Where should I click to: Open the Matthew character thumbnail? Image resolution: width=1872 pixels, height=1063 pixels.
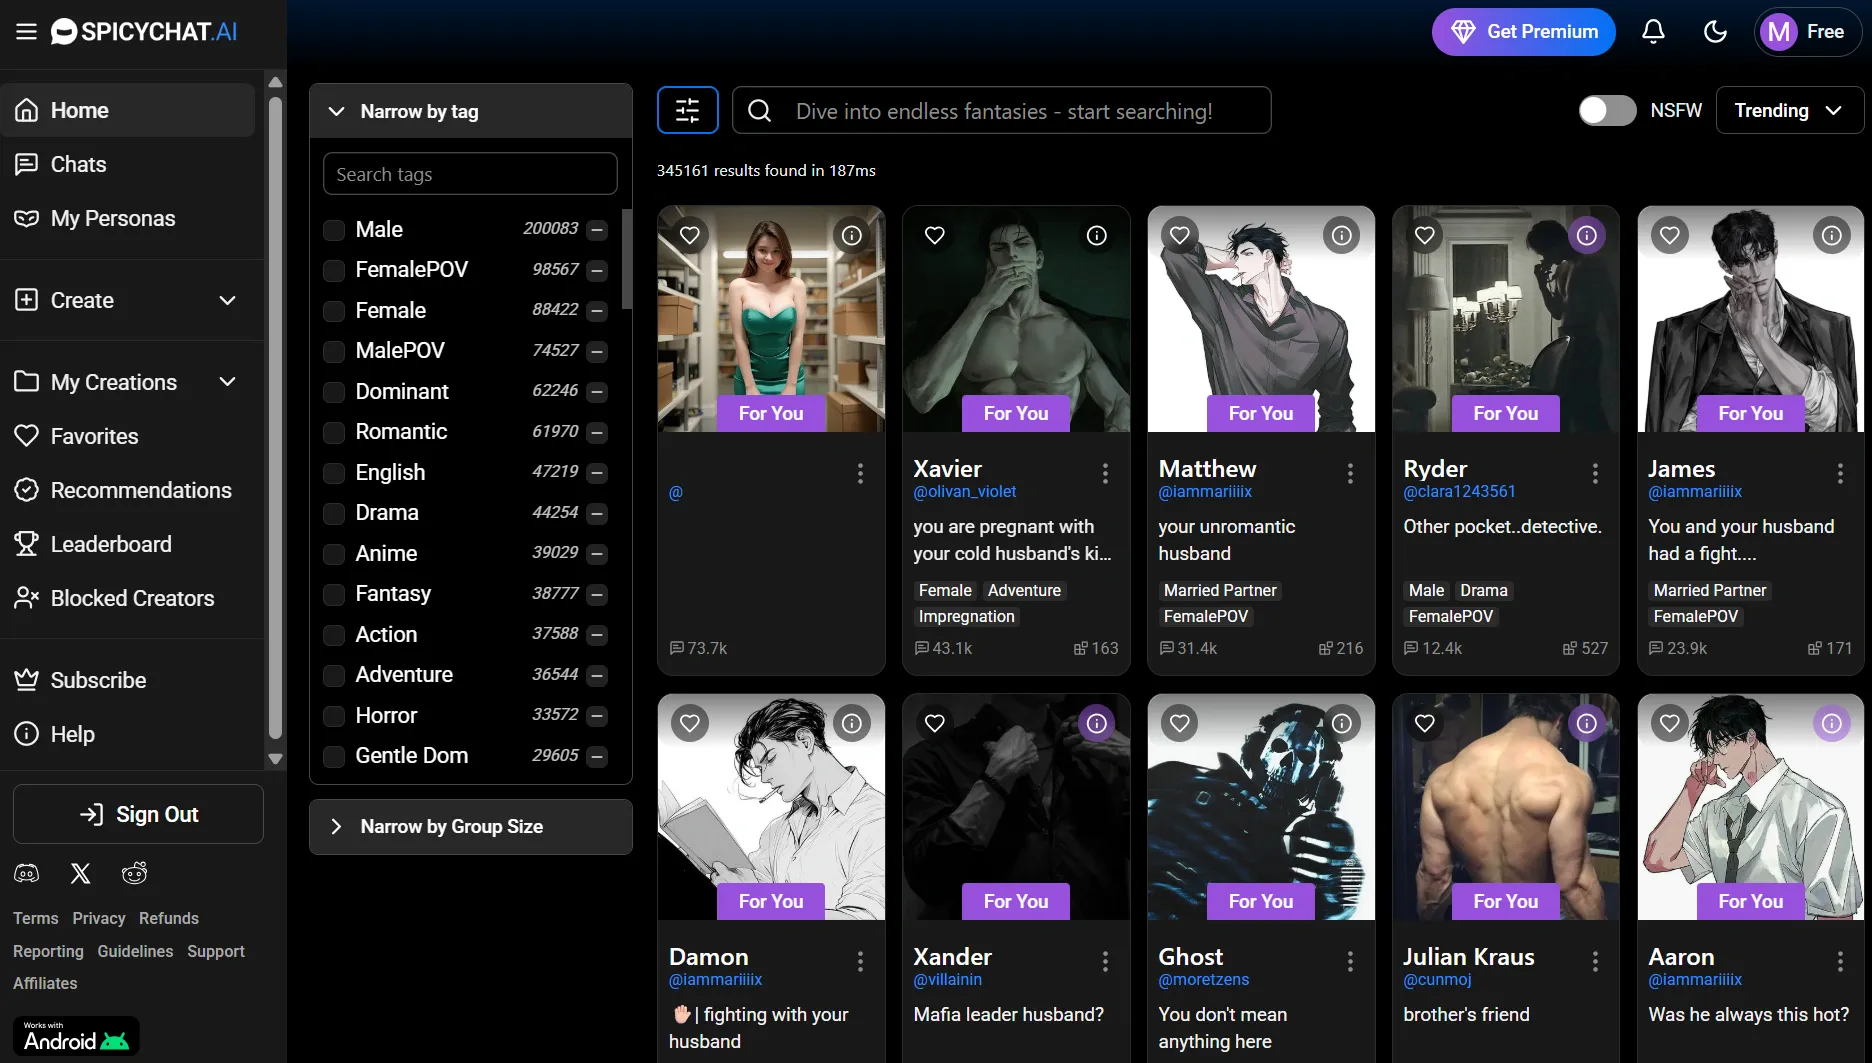coord(1261,319)
